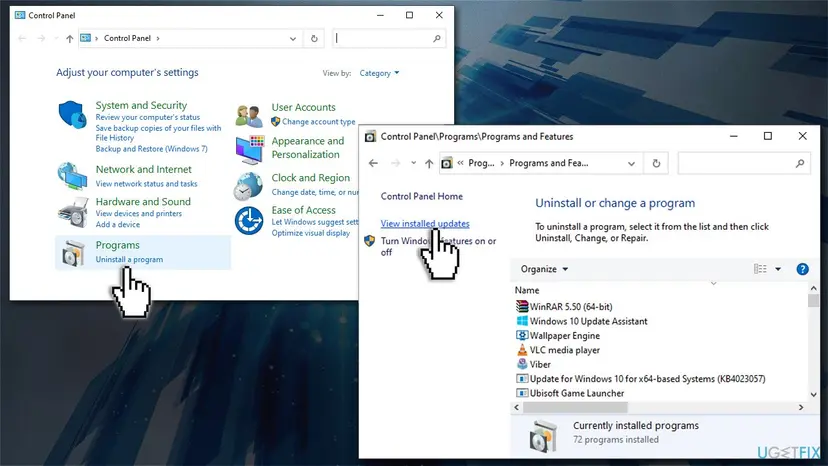Screen dimensions: 828x466
Task: Open the System and Security category
Action: pos(141,105)
